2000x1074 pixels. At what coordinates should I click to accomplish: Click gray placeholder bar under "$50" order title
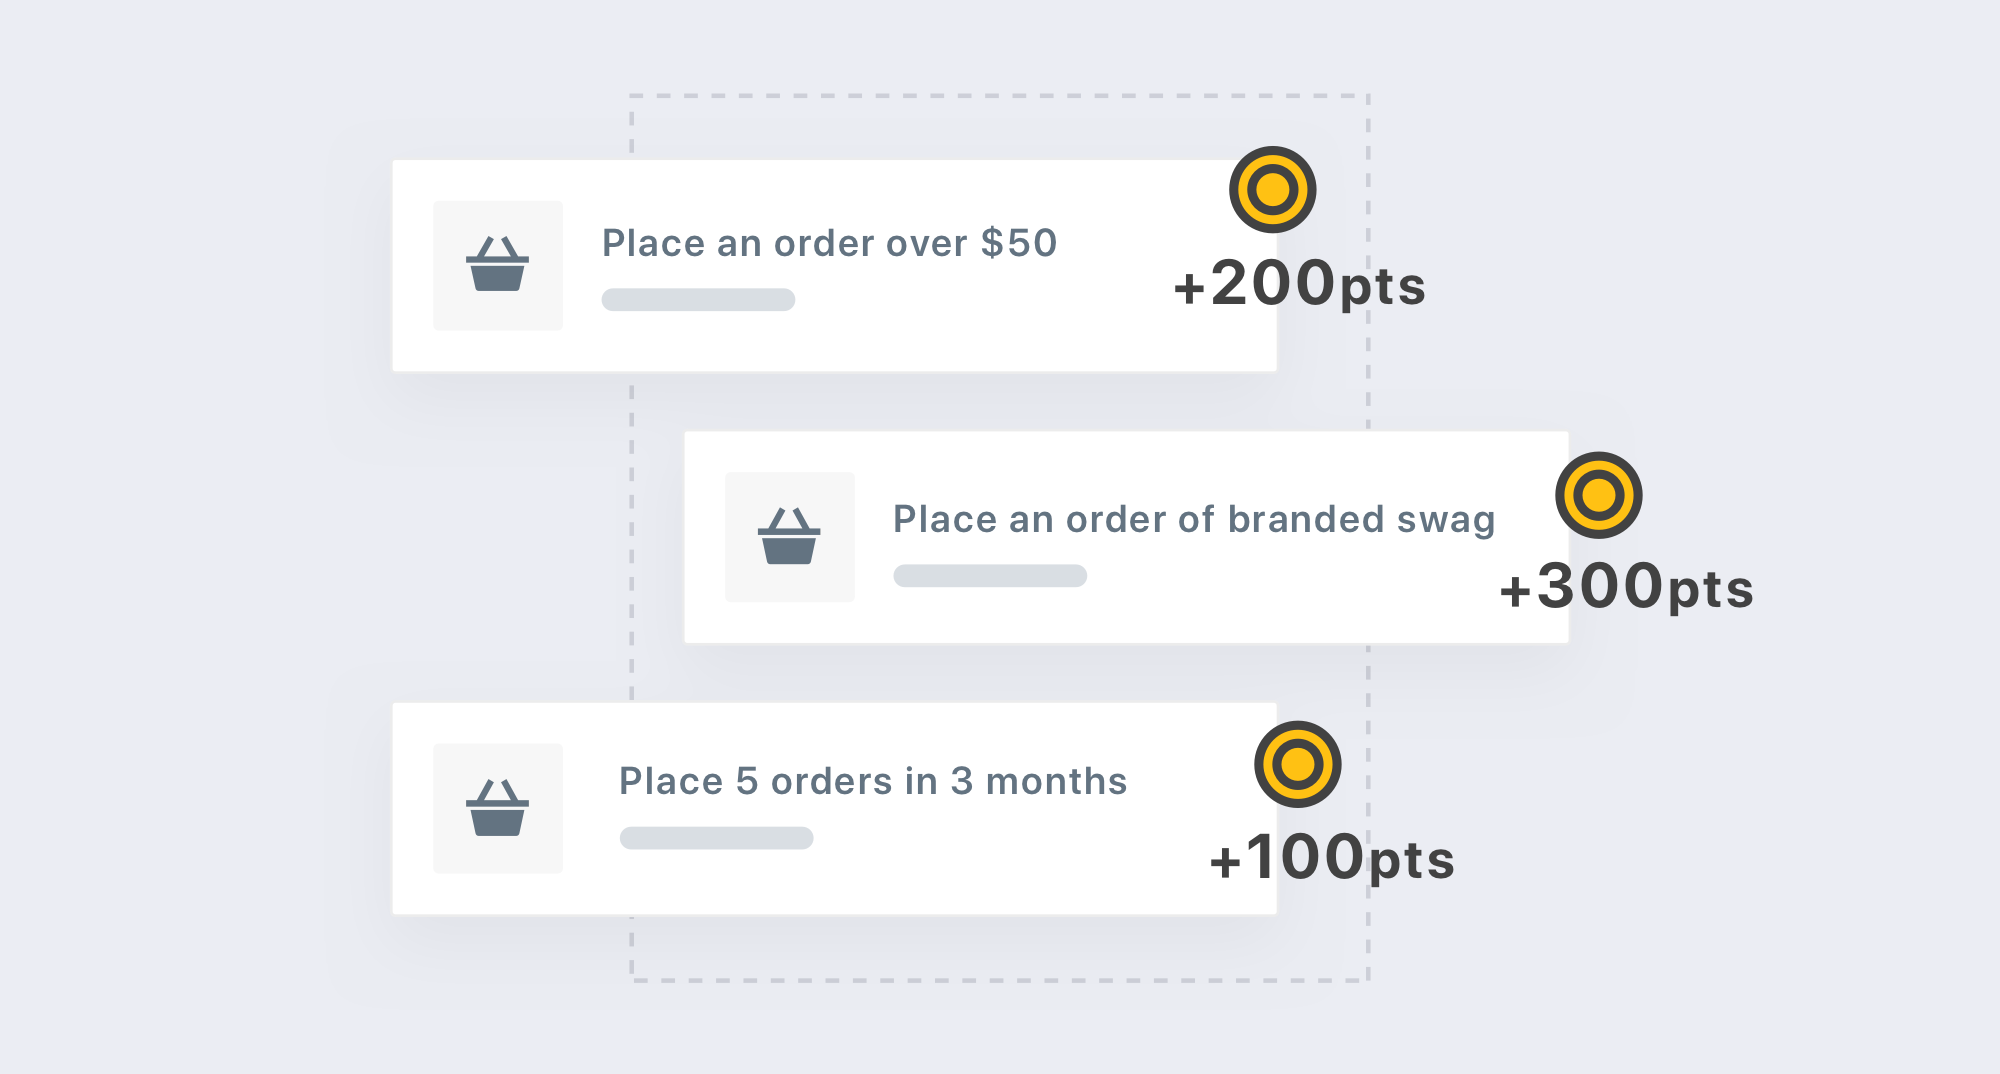point(698,299)
